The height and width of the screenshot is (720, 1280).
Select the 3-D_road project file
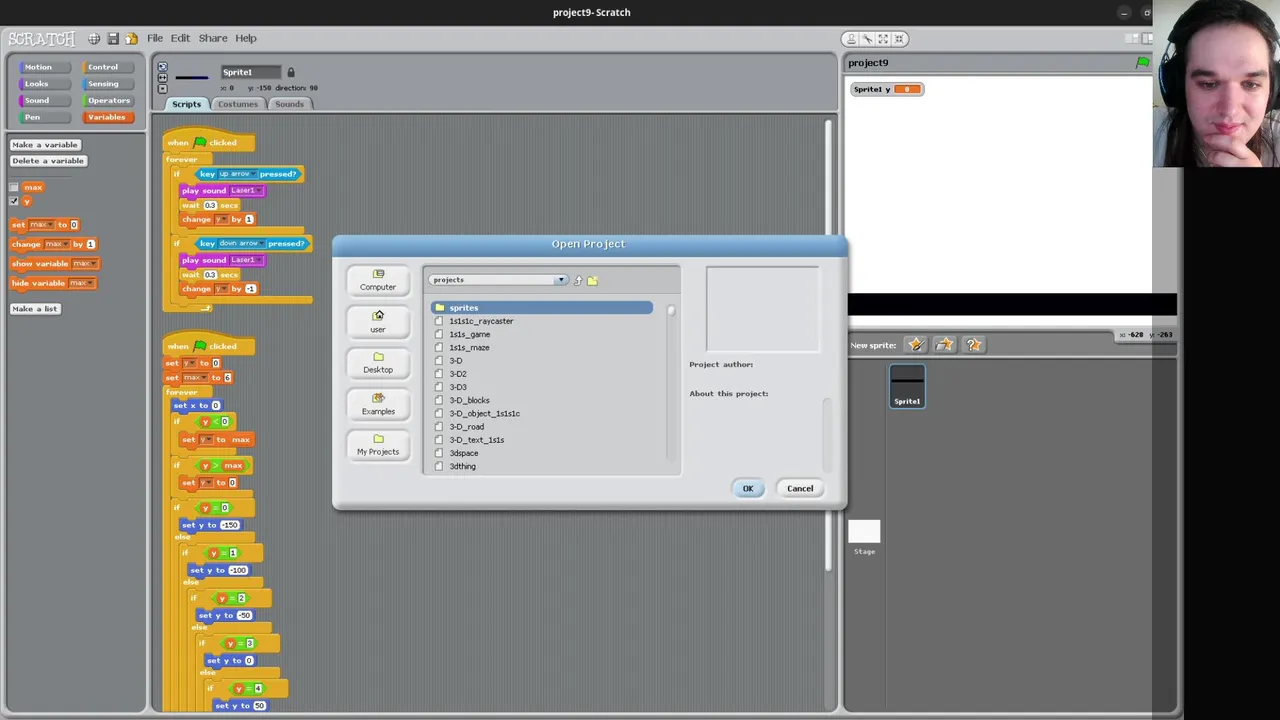tap(466, 427)
